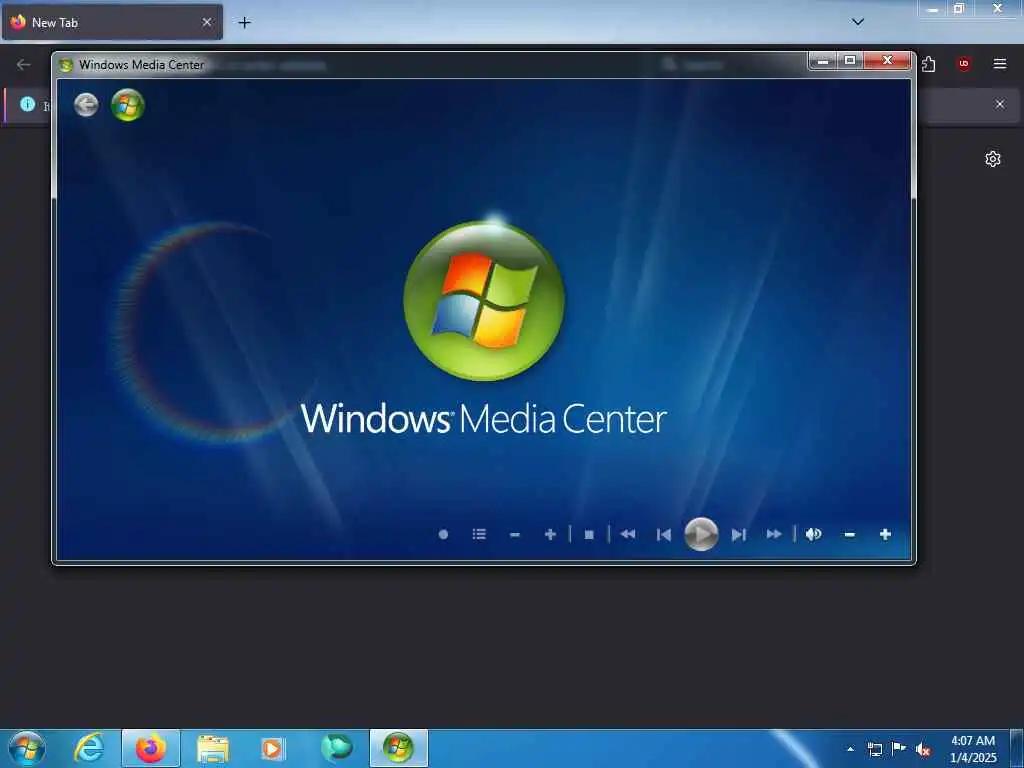
Task: Switch to Firefox in the taskbar
Action: (150, 748)
